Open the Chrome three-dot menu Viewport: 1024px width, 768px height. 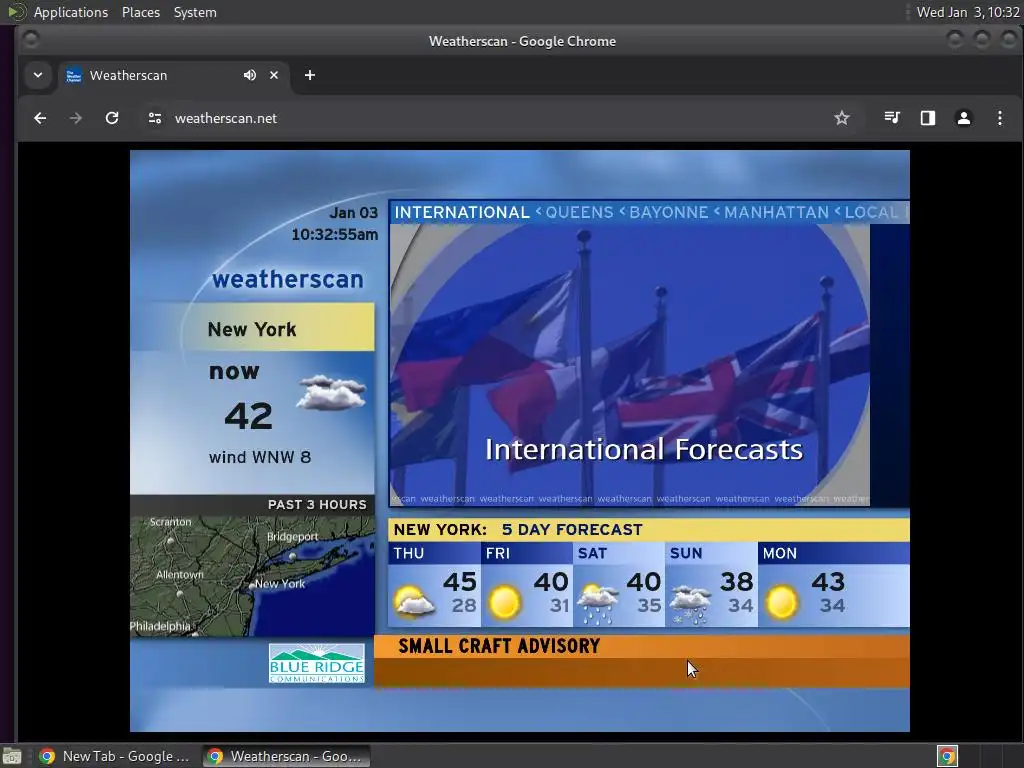click(1000, 118)
